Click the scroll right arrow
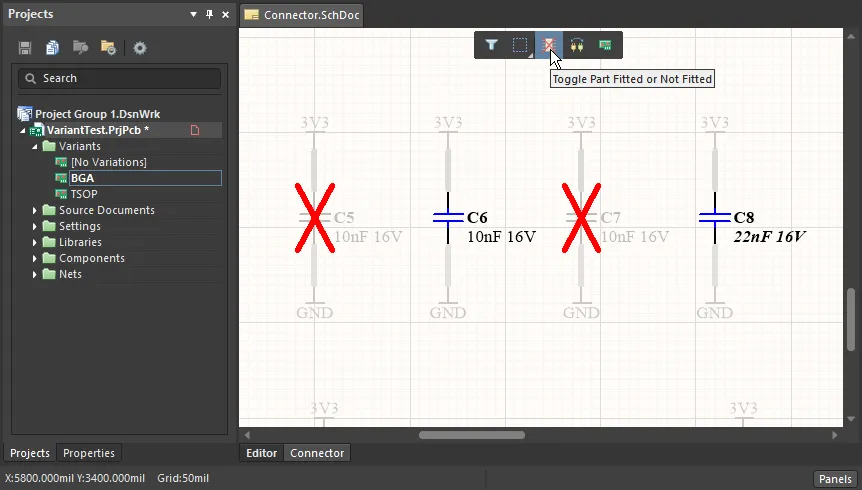The width and height of the screenshot is (862, 490). click(x=835, y=435)
